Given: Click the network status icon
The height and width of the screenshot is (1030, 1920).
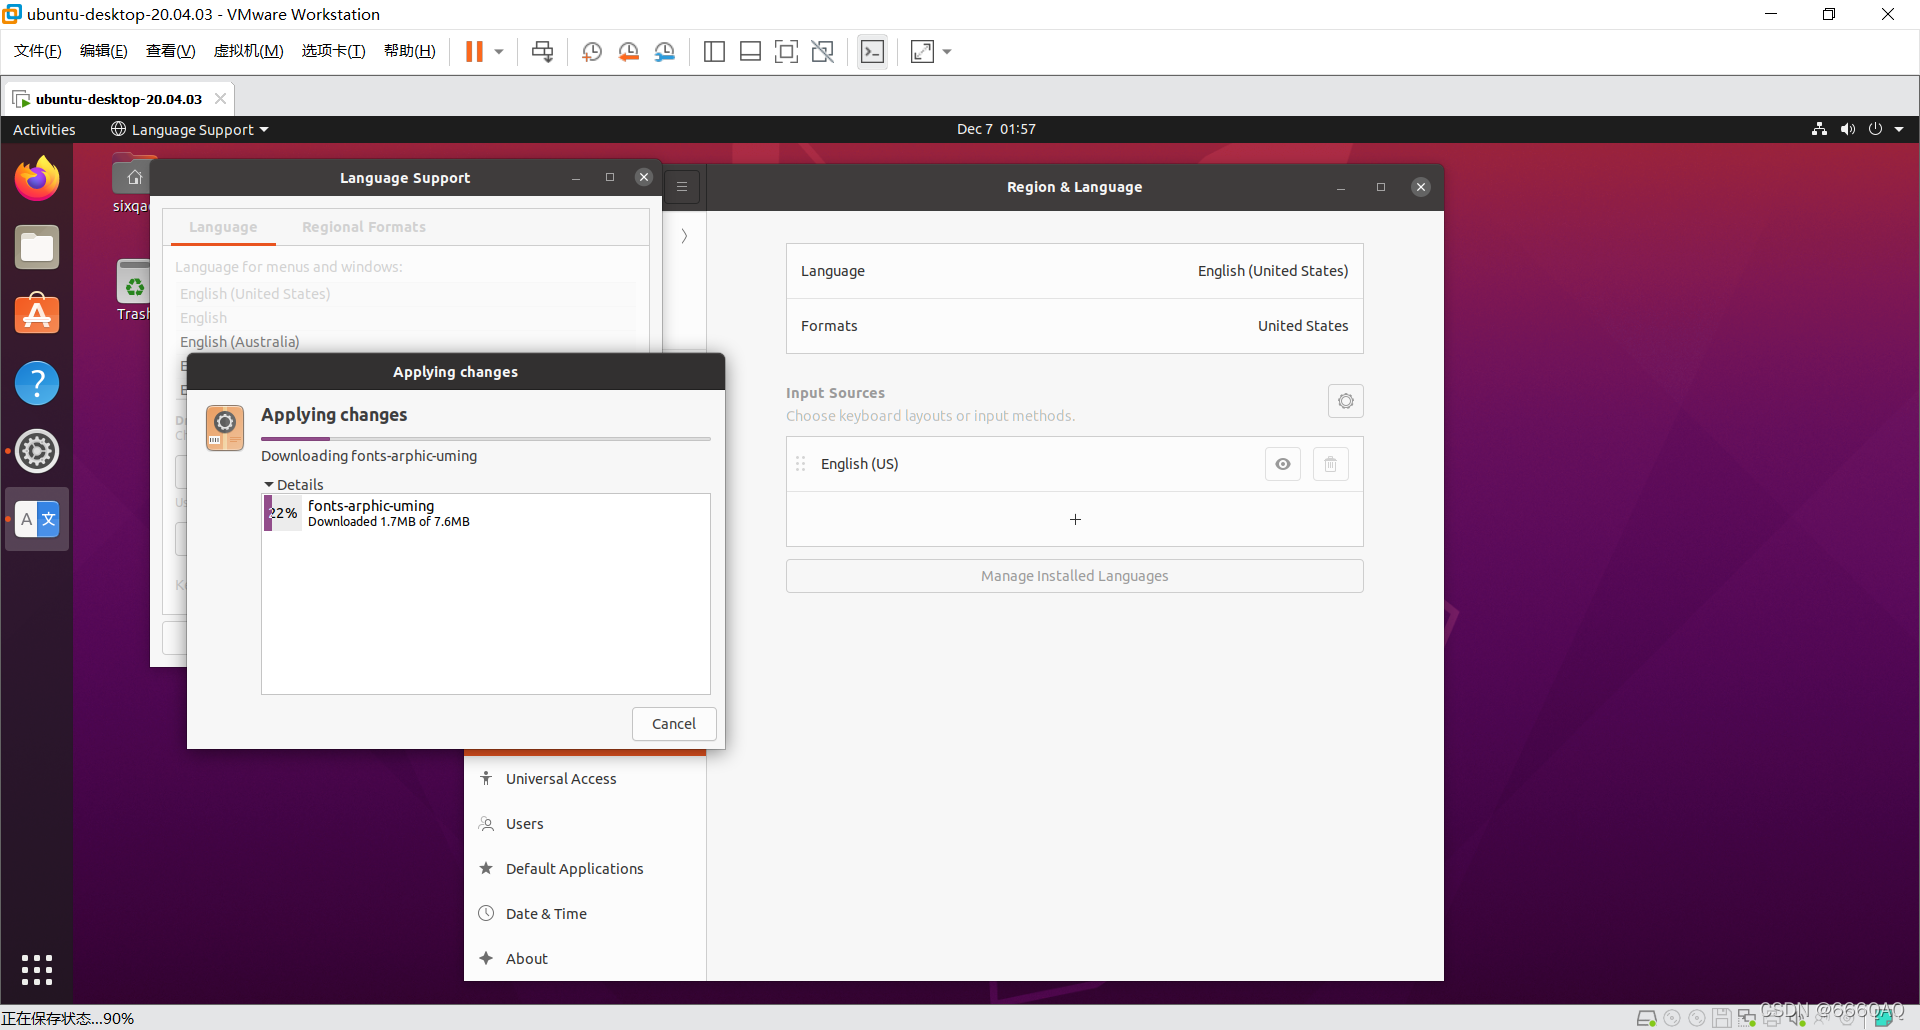Looking at the screenshot, I should (1819, 129).
